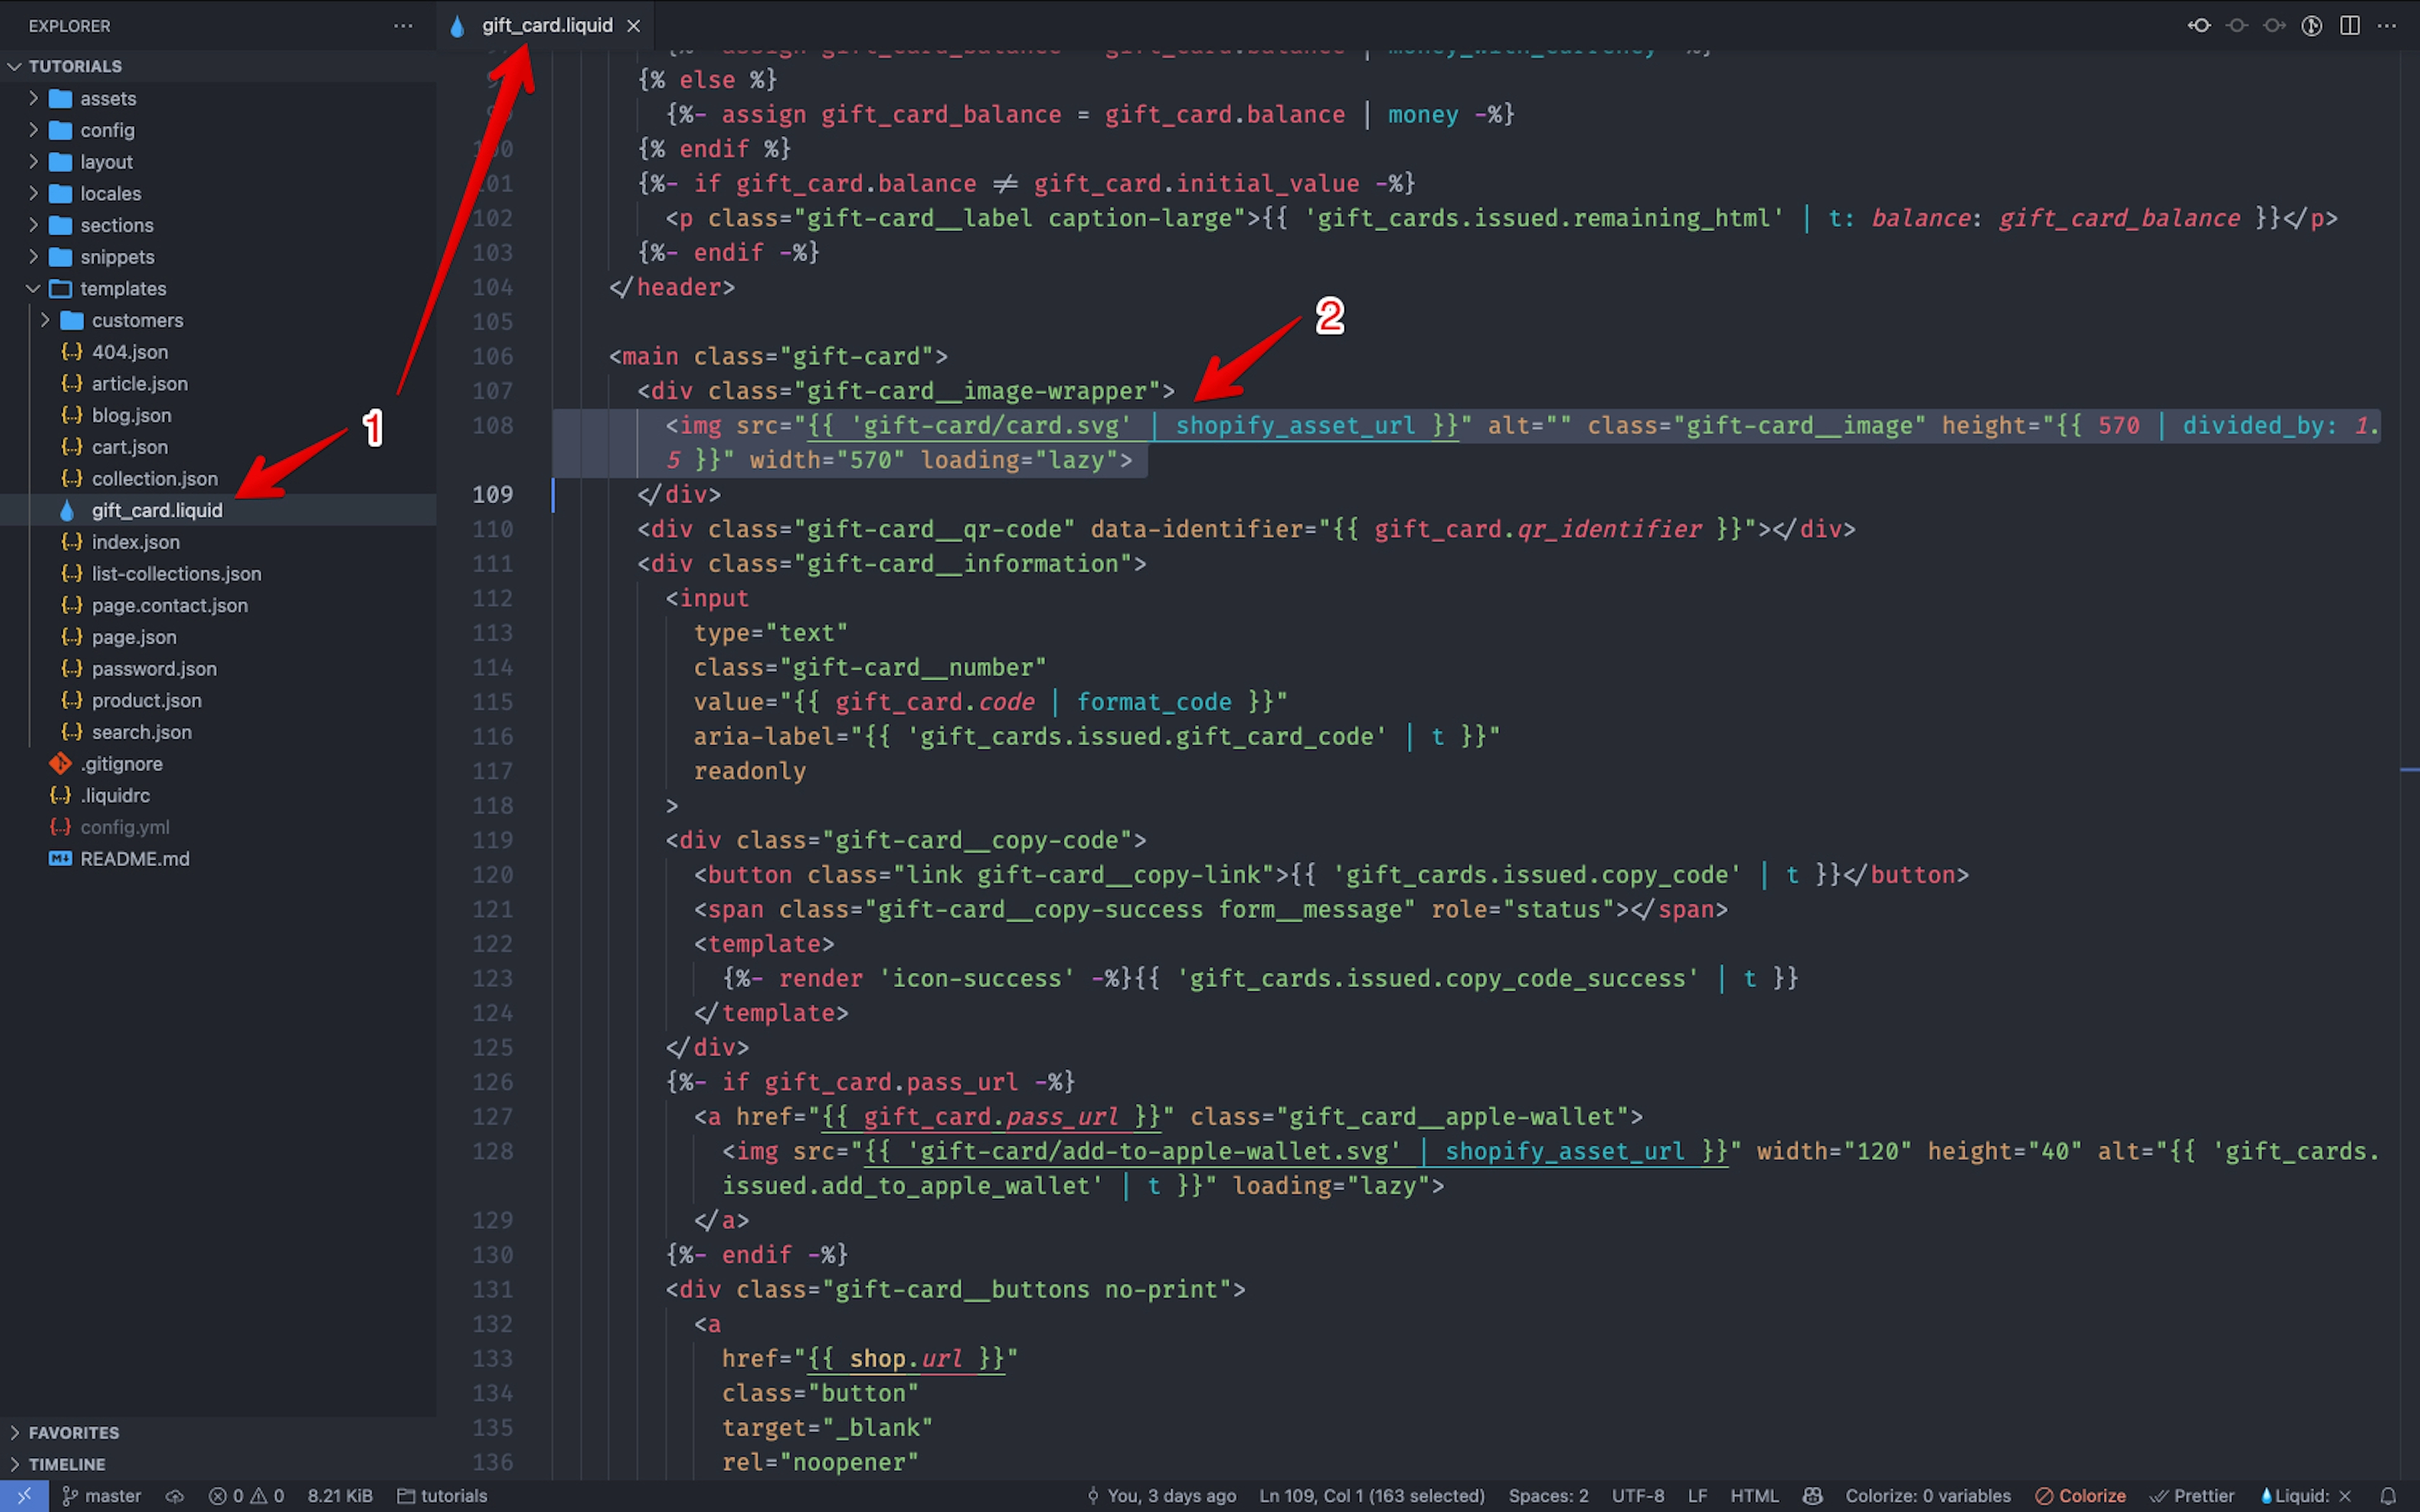The height and width of the screenshot is (1512, 2420).
Task: Click the 8.21 KiB file size indicator
Action: 340,1496
